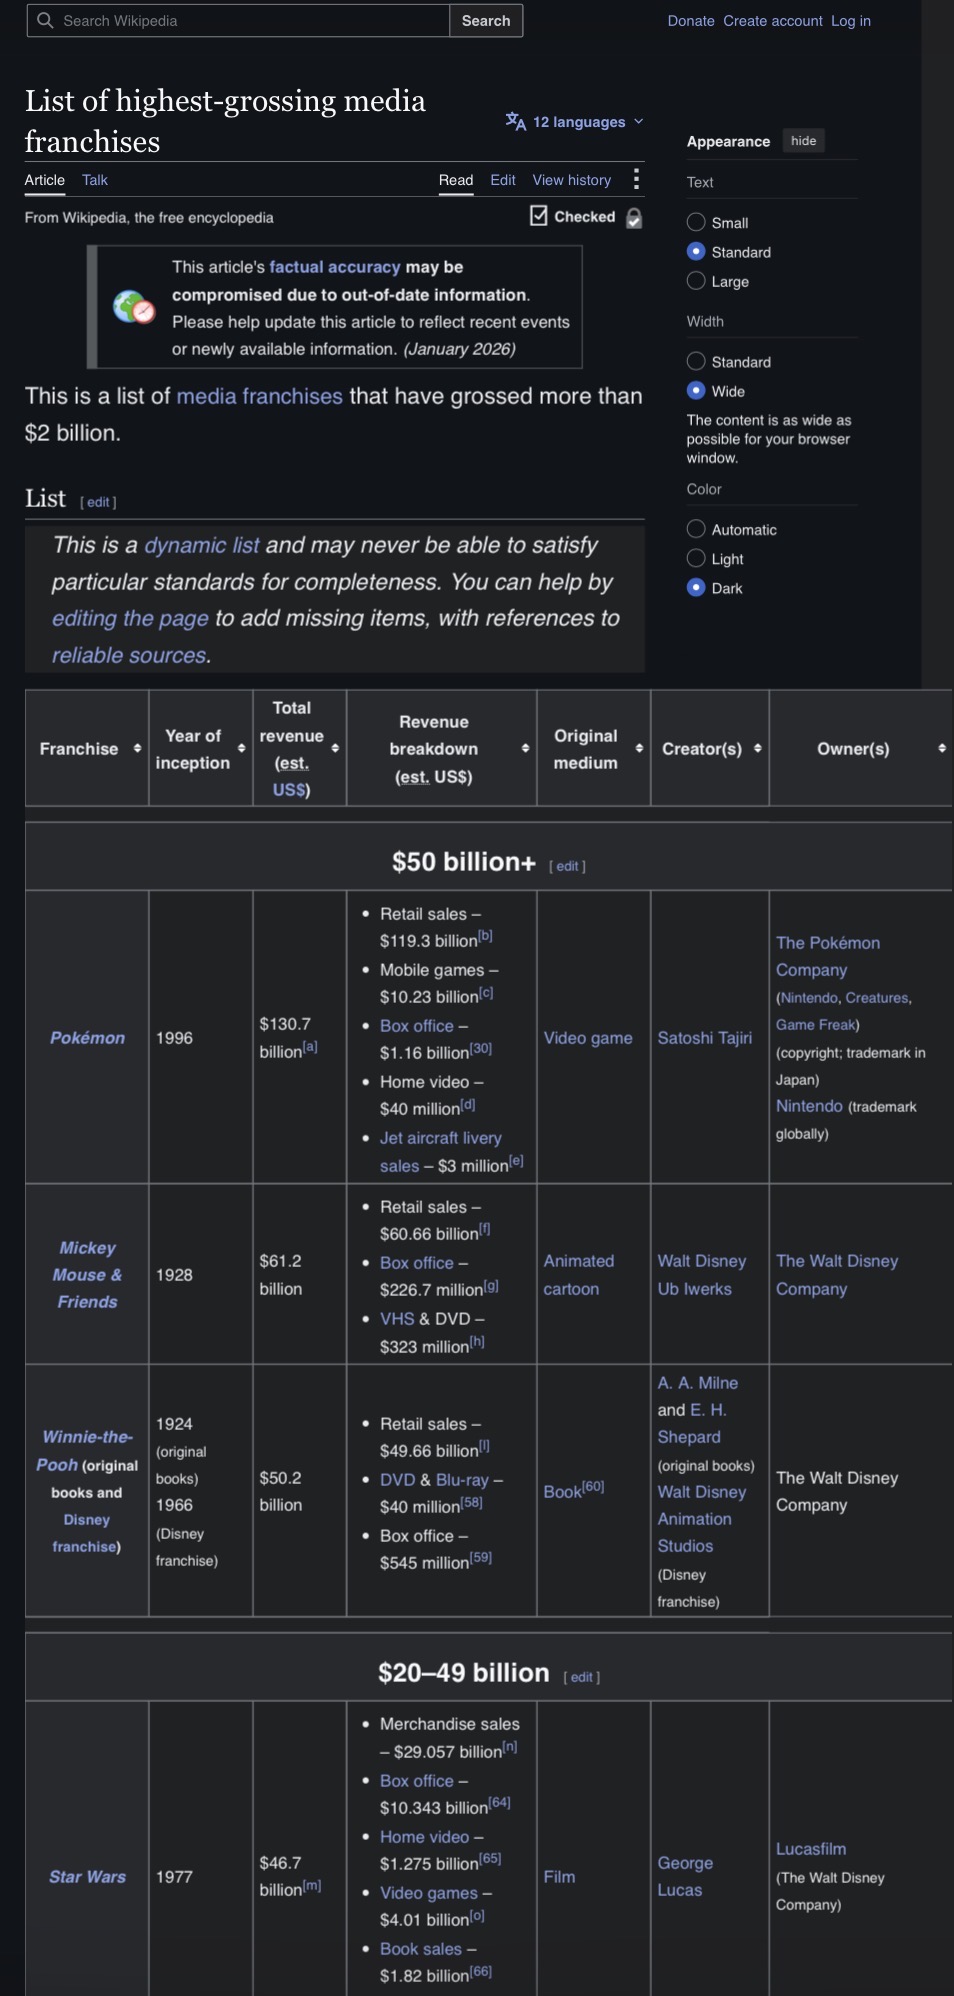Sort table by Revenue breakdown
Viewport: 954px width, 1996px height.
525,749
